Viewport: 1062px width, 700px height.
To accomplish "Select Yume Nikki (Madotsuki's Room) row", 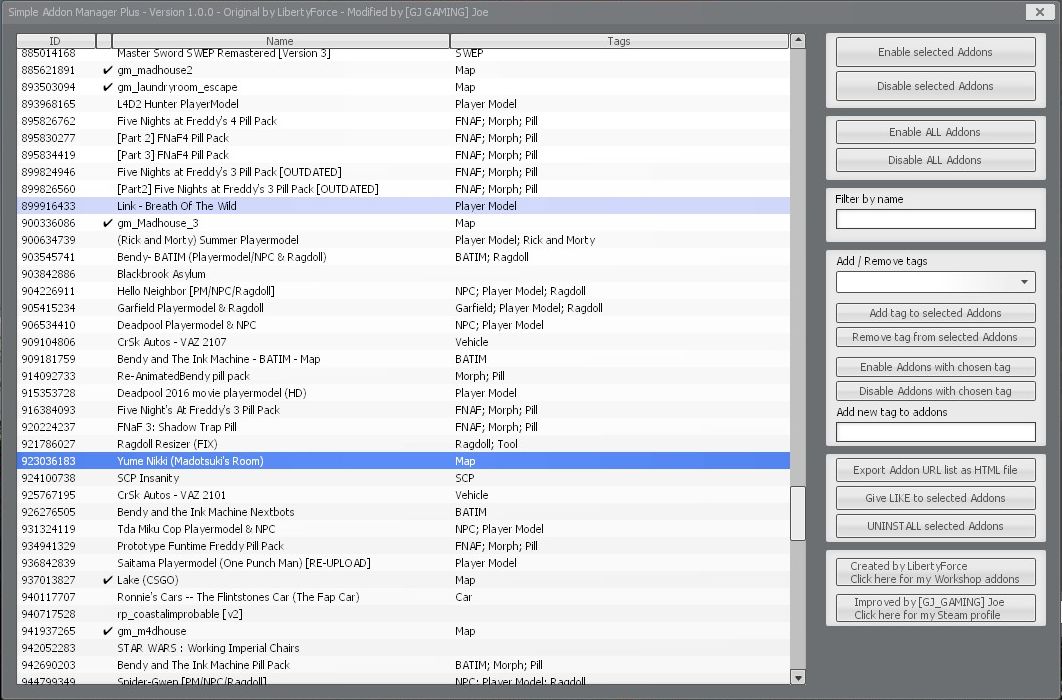I will coord(403,461).
